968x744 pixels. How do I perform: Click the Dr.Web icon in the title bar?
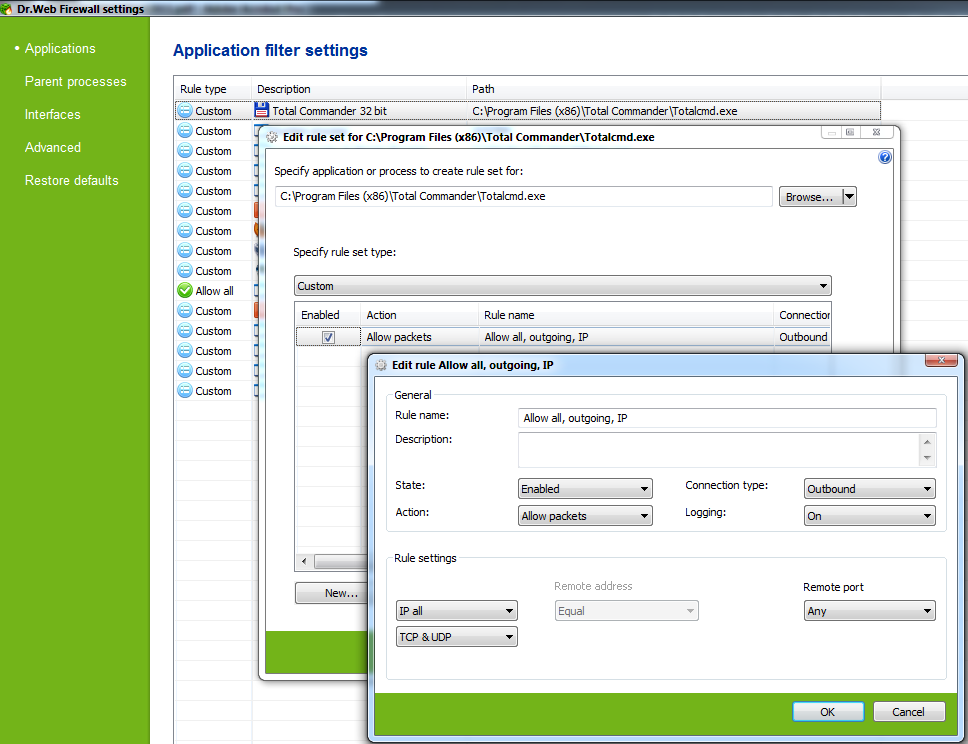(x=6, y=9)
